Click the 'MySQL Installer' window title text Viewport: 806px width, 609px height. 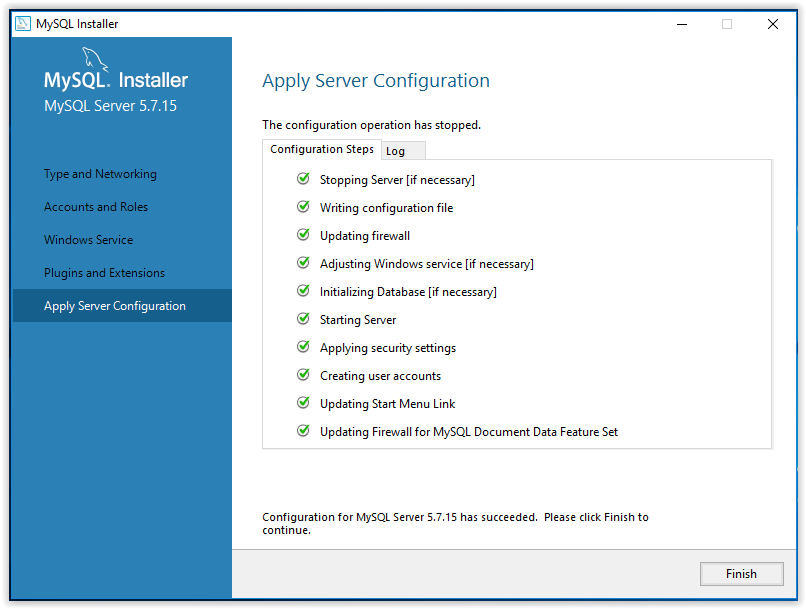(x=77, y=24)
